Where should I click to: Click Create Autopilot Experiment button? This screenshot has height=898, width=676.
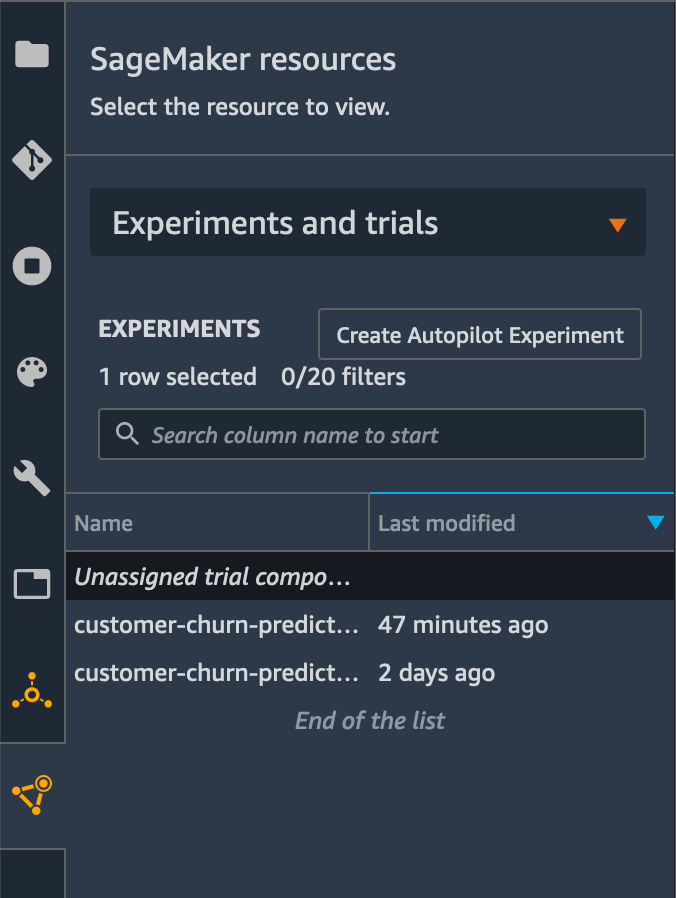tap(480, 334)
